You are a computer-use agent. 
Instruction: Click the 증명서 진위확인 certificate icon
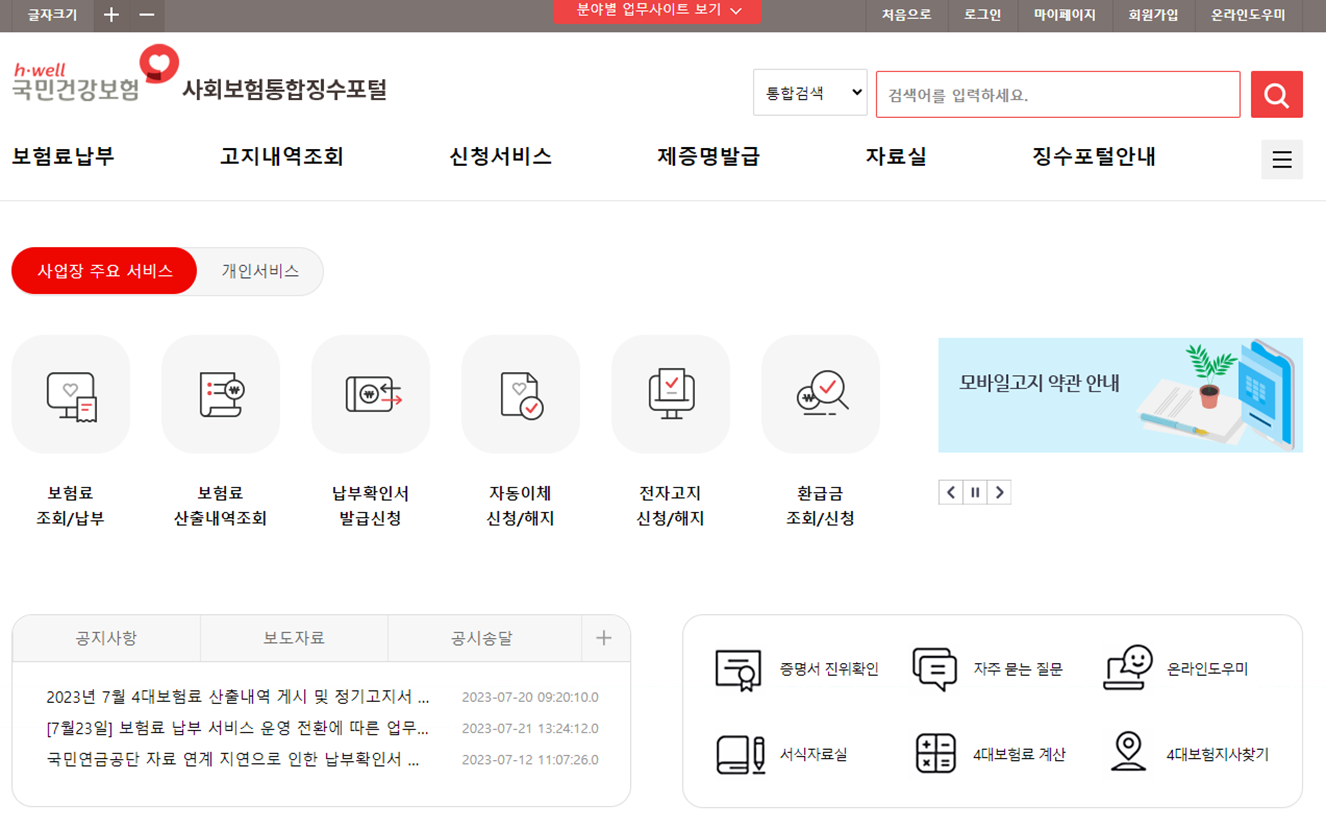[739, 670]
